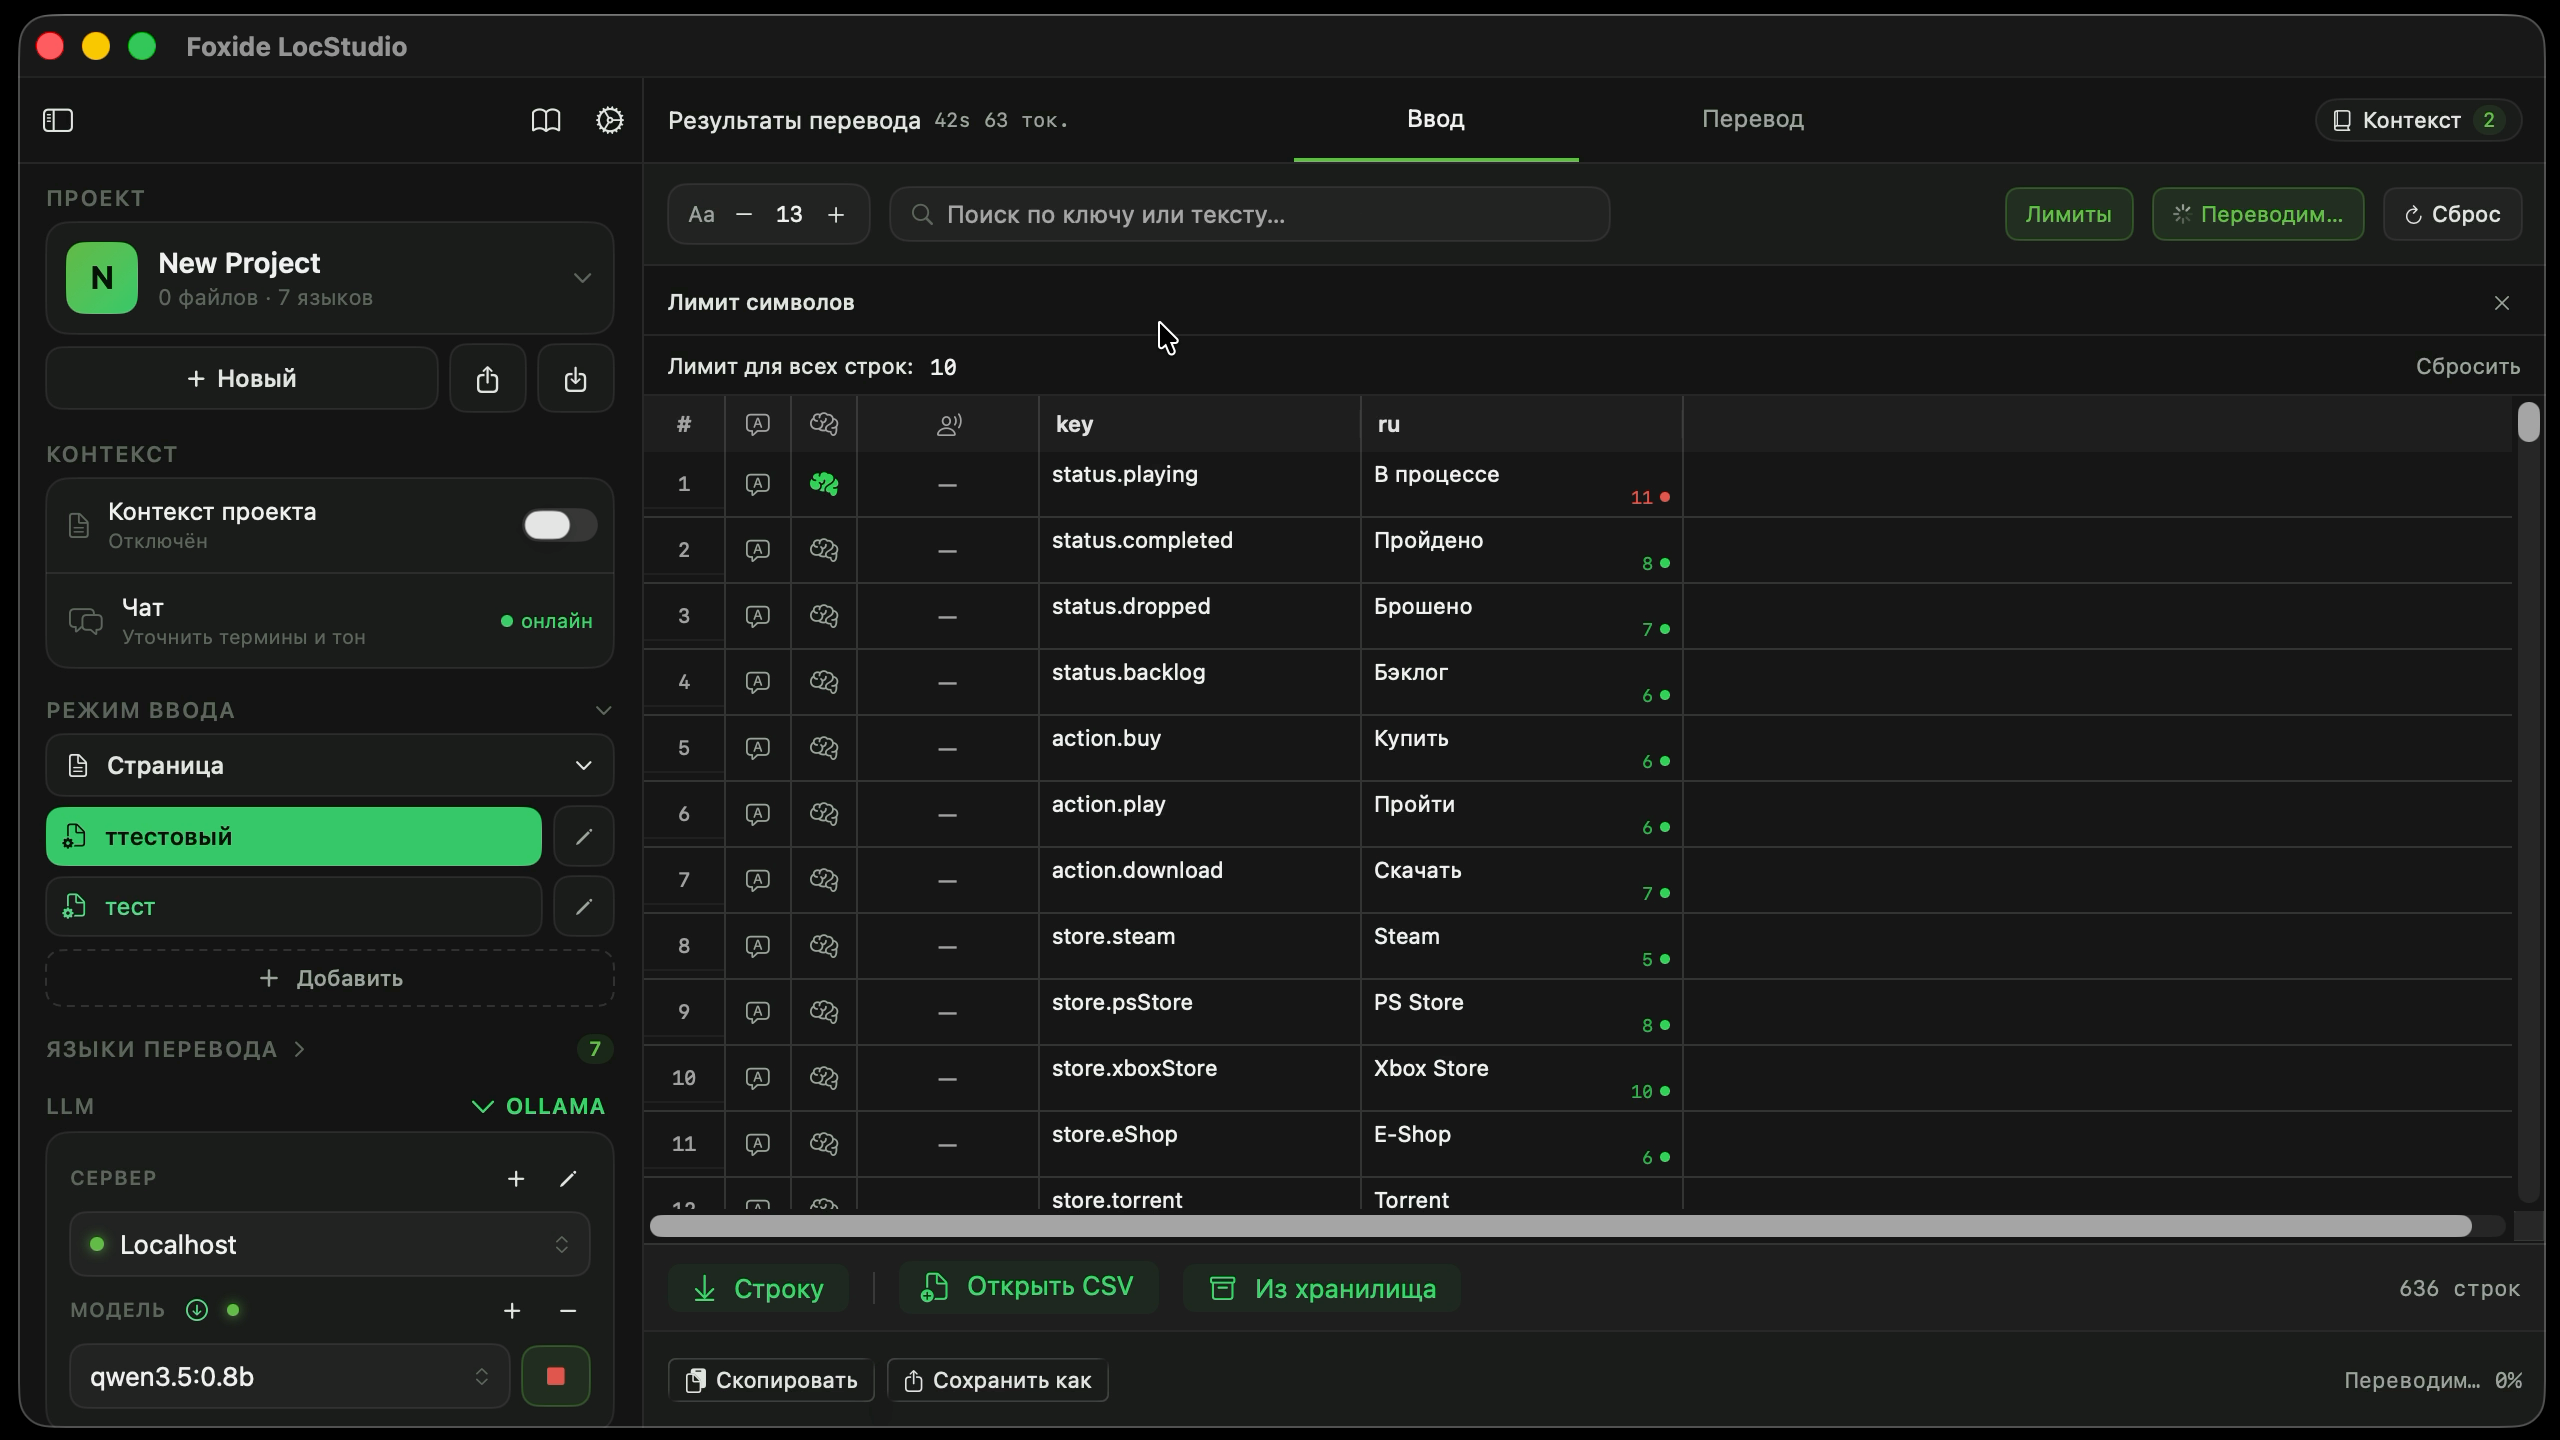
Task: Open the glossary book icon
Action: pyautogui.click(x=545, y=120)
